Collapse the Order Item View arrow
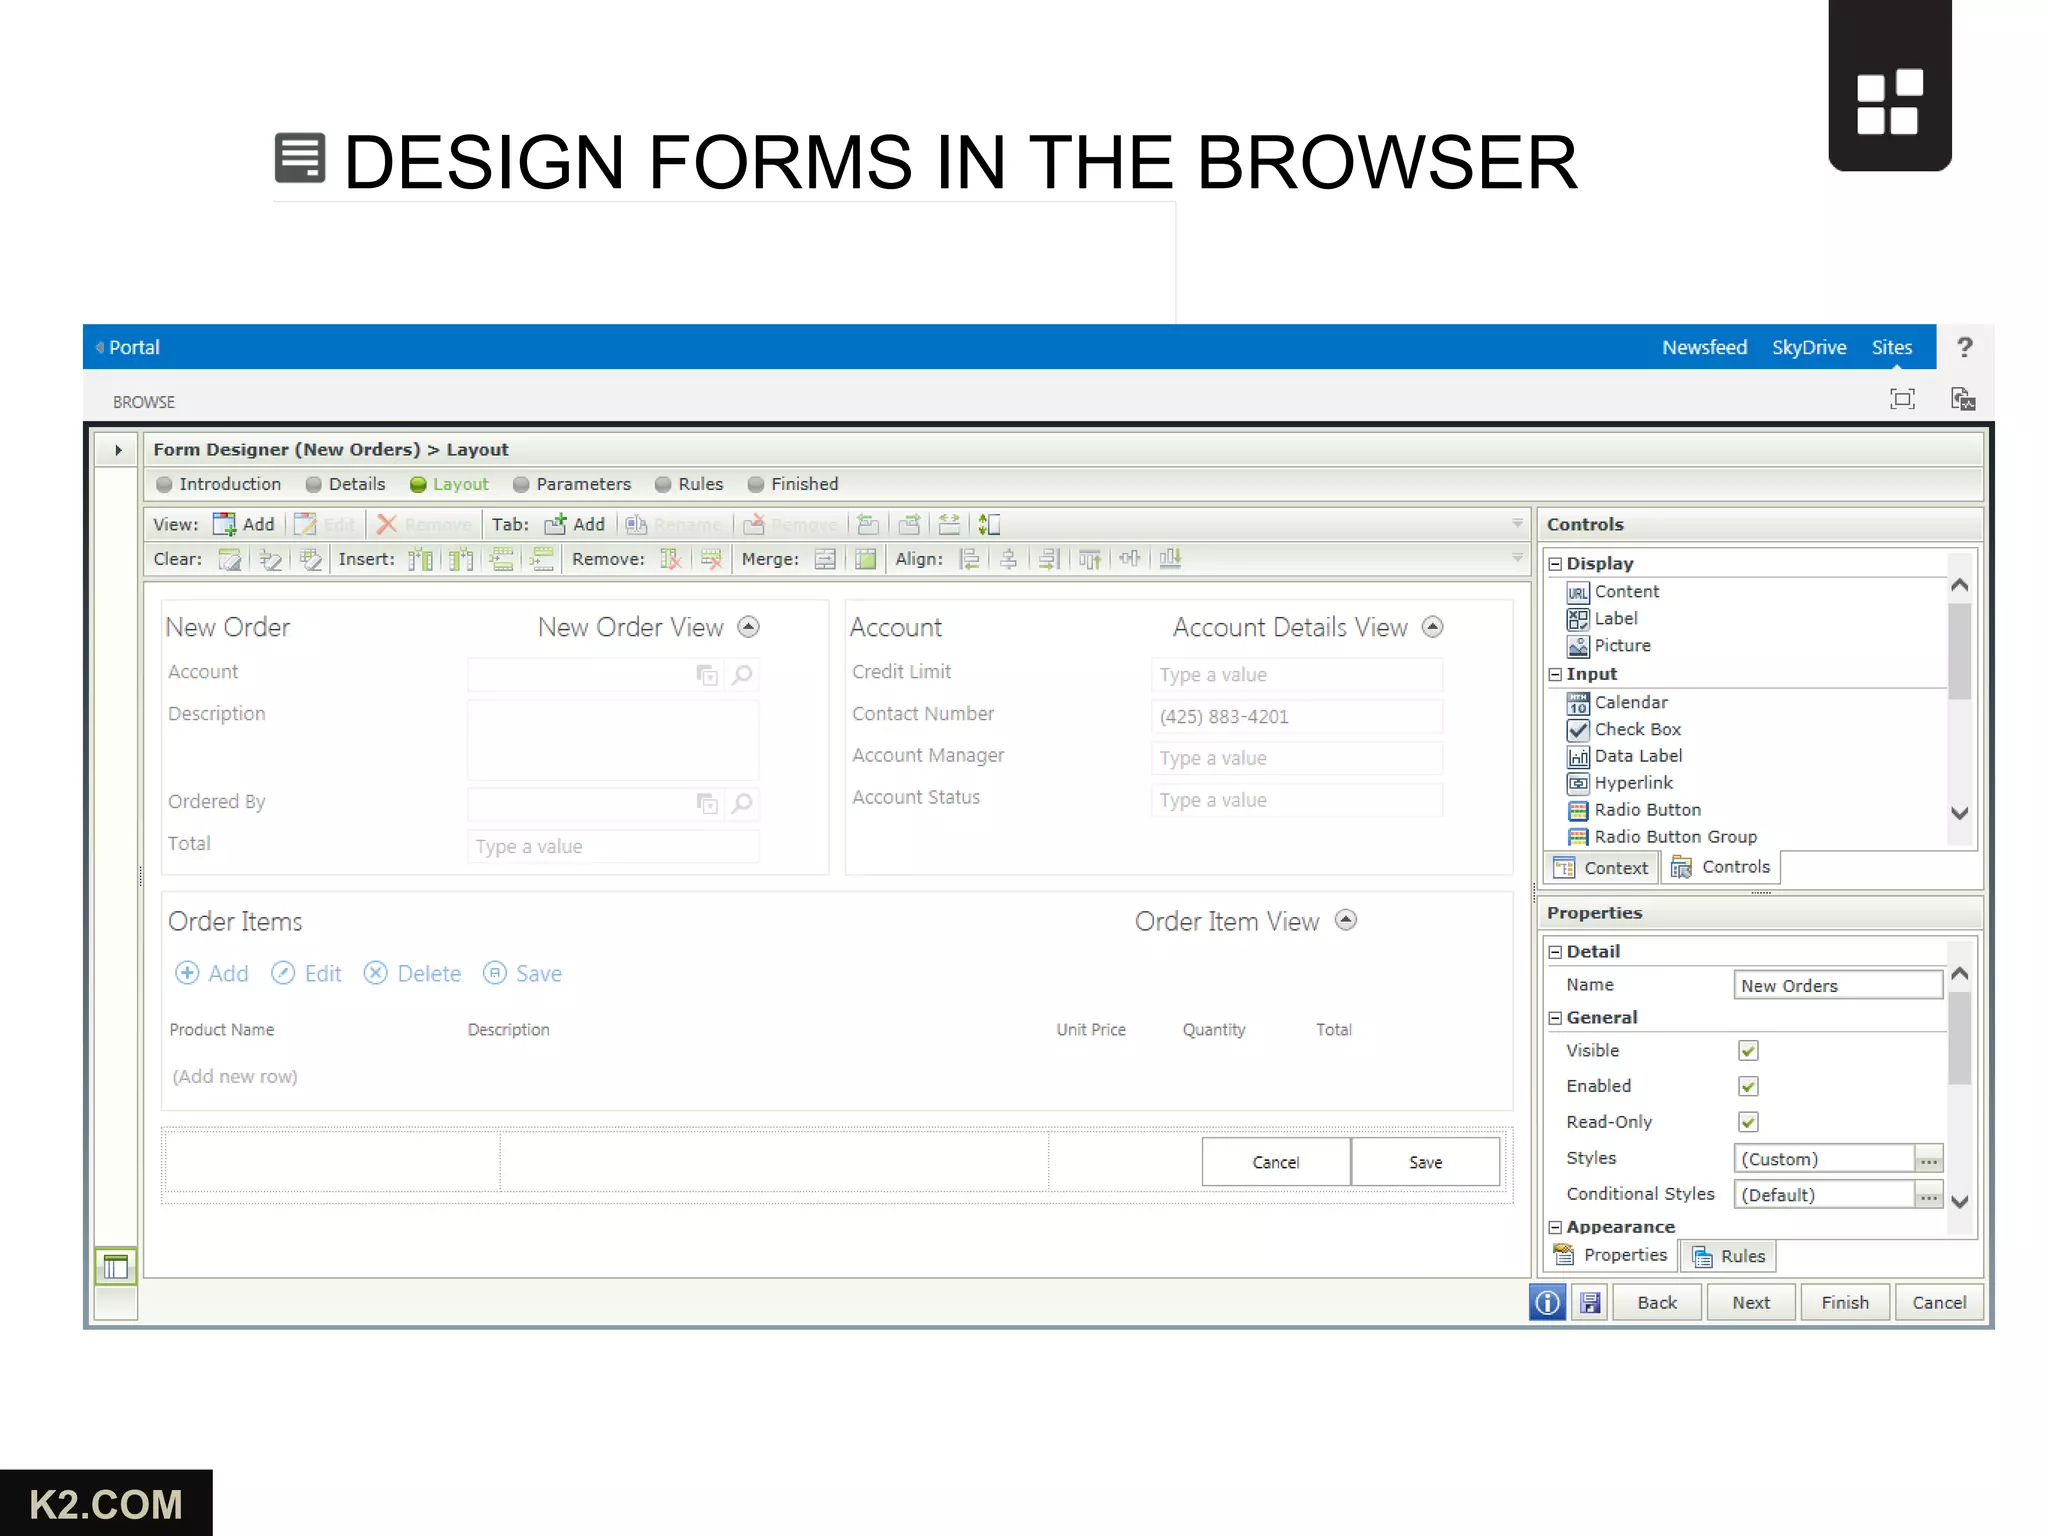 pyautogui.click(x=1347, y=920)
